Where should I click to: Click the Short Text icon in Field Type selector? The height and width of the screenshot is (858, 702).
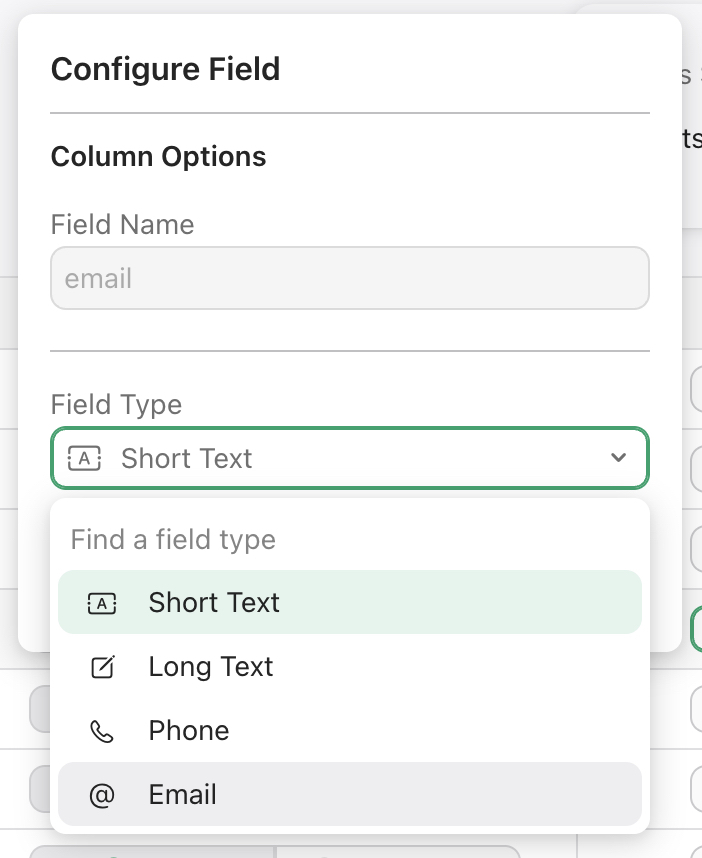click(84, 459)
